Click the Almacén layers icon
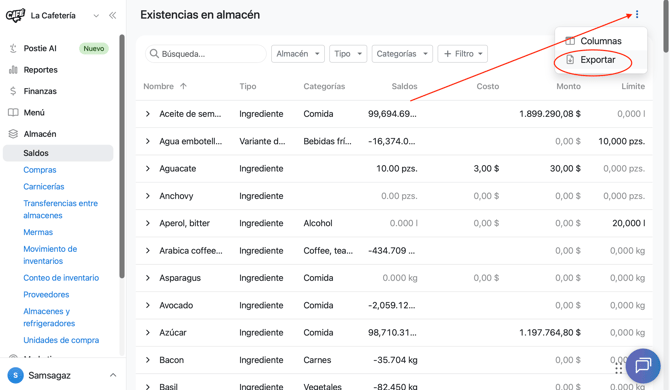This screenshot has width=670, height=390. (13, 134)
